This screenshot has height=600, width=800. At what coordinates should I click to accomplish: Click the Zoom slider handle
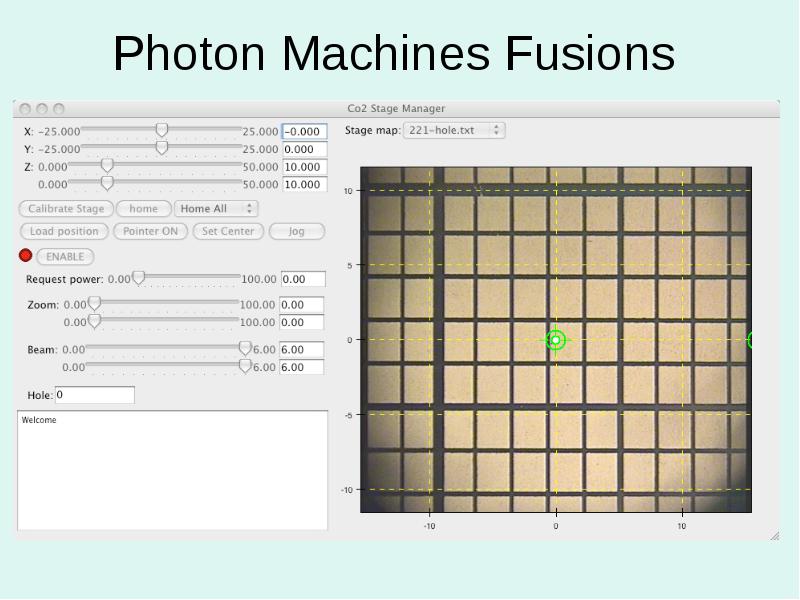94,304
